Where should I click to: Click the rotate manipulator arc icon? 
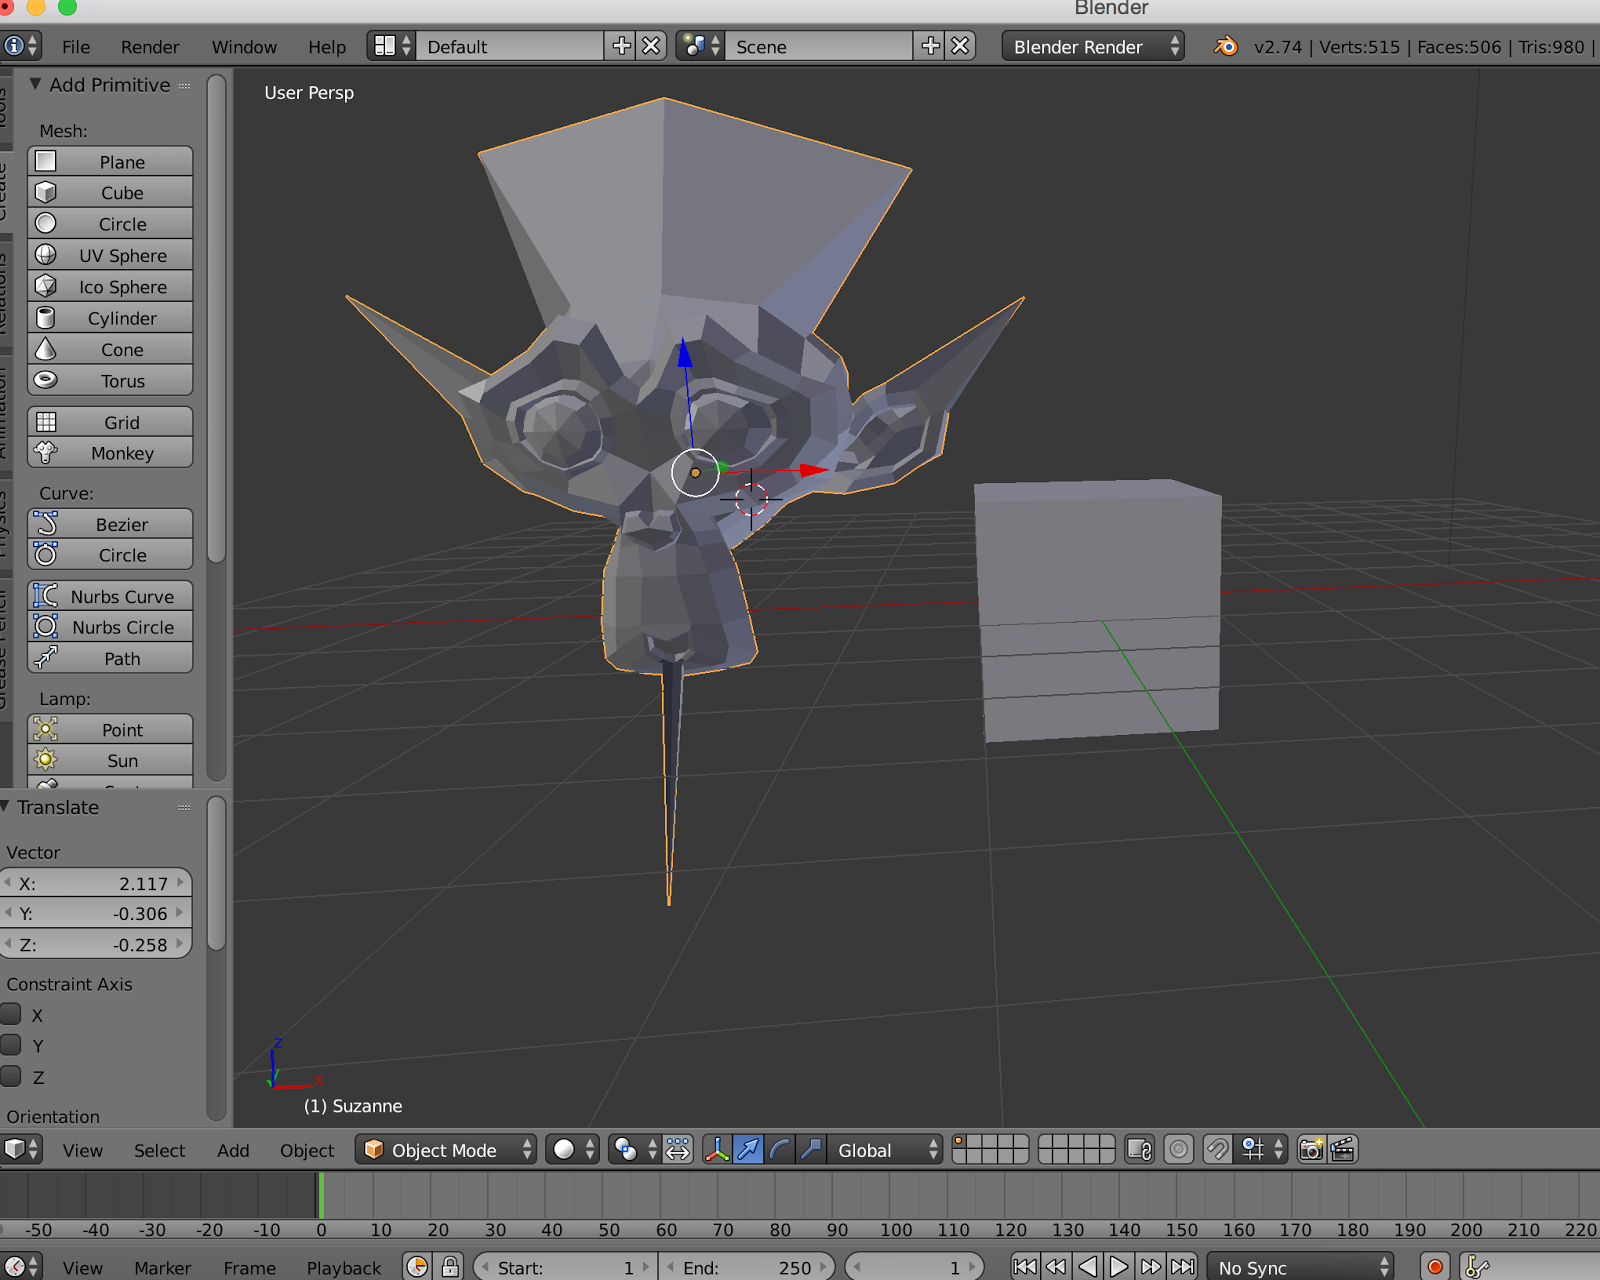[x=780, y=1150]
